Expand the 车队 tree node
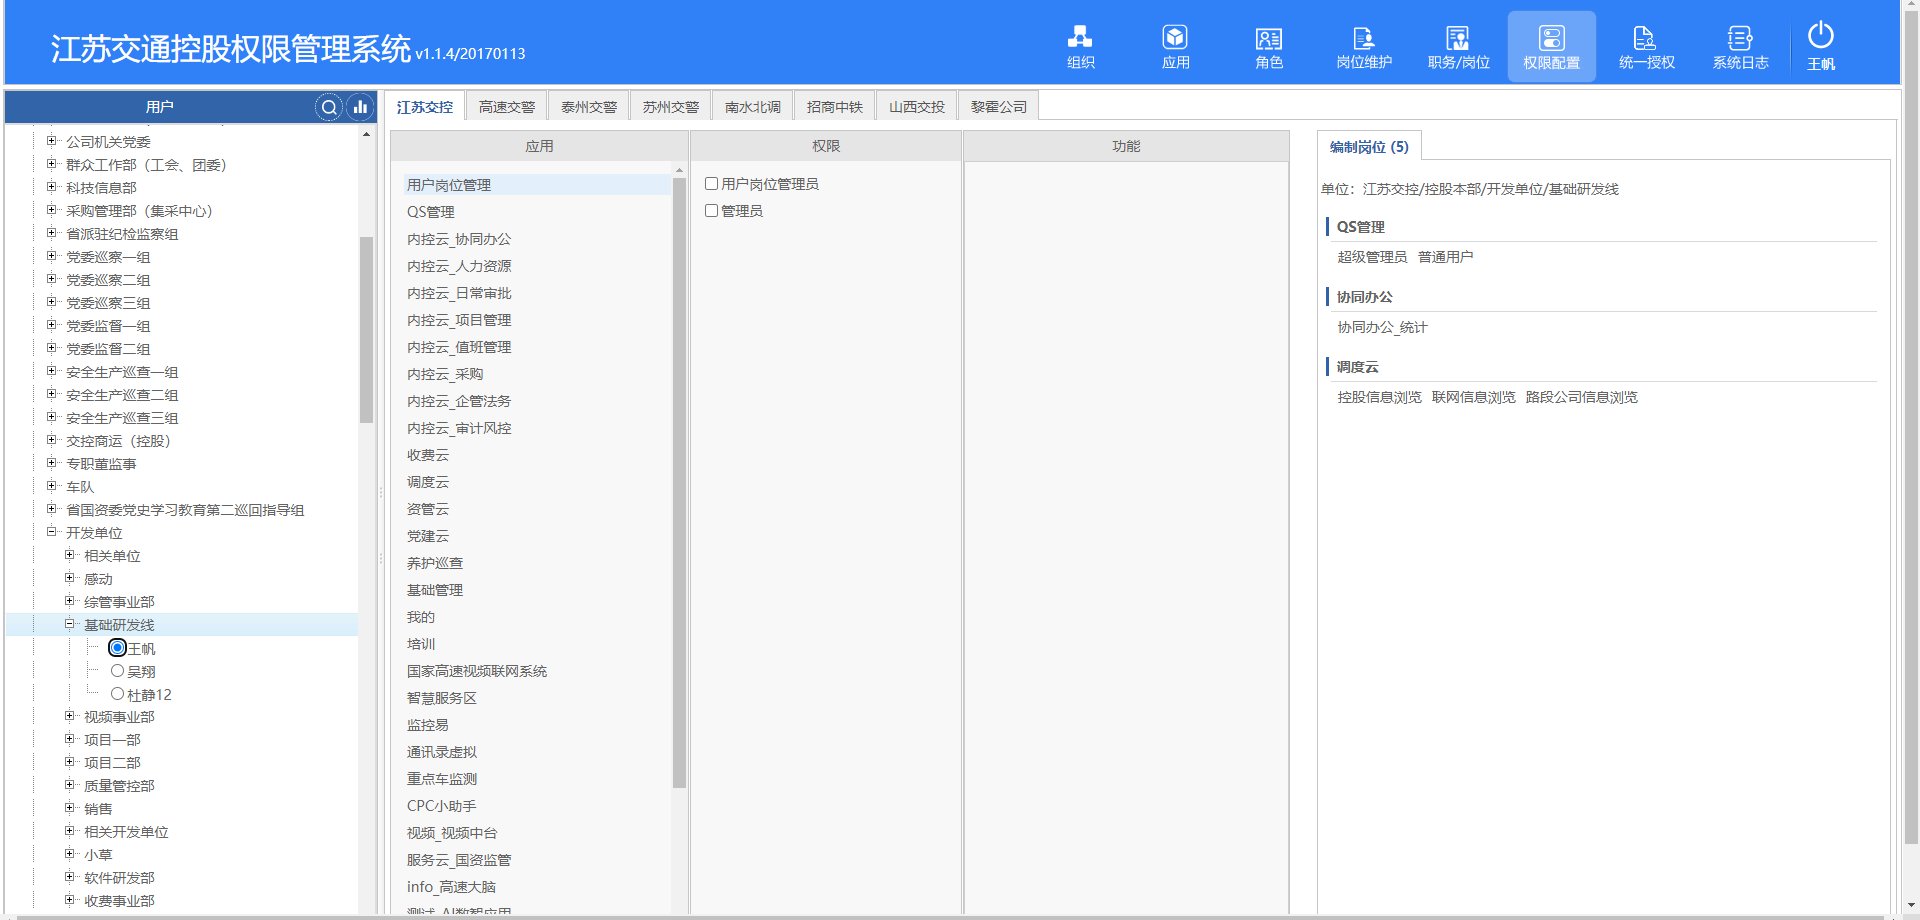The image size is (1920, 920). [x=52, y=486]
